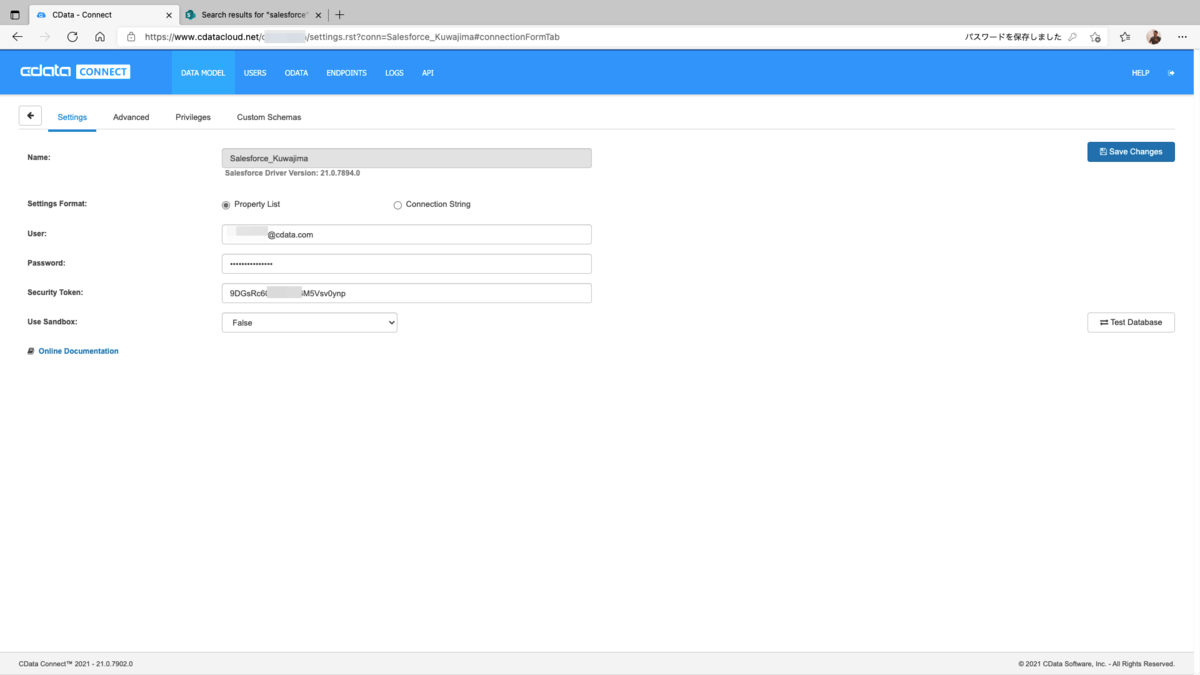The image size is (1200, 675).
Task: Switch to the Privileges tab
Action: coord(193,117)
